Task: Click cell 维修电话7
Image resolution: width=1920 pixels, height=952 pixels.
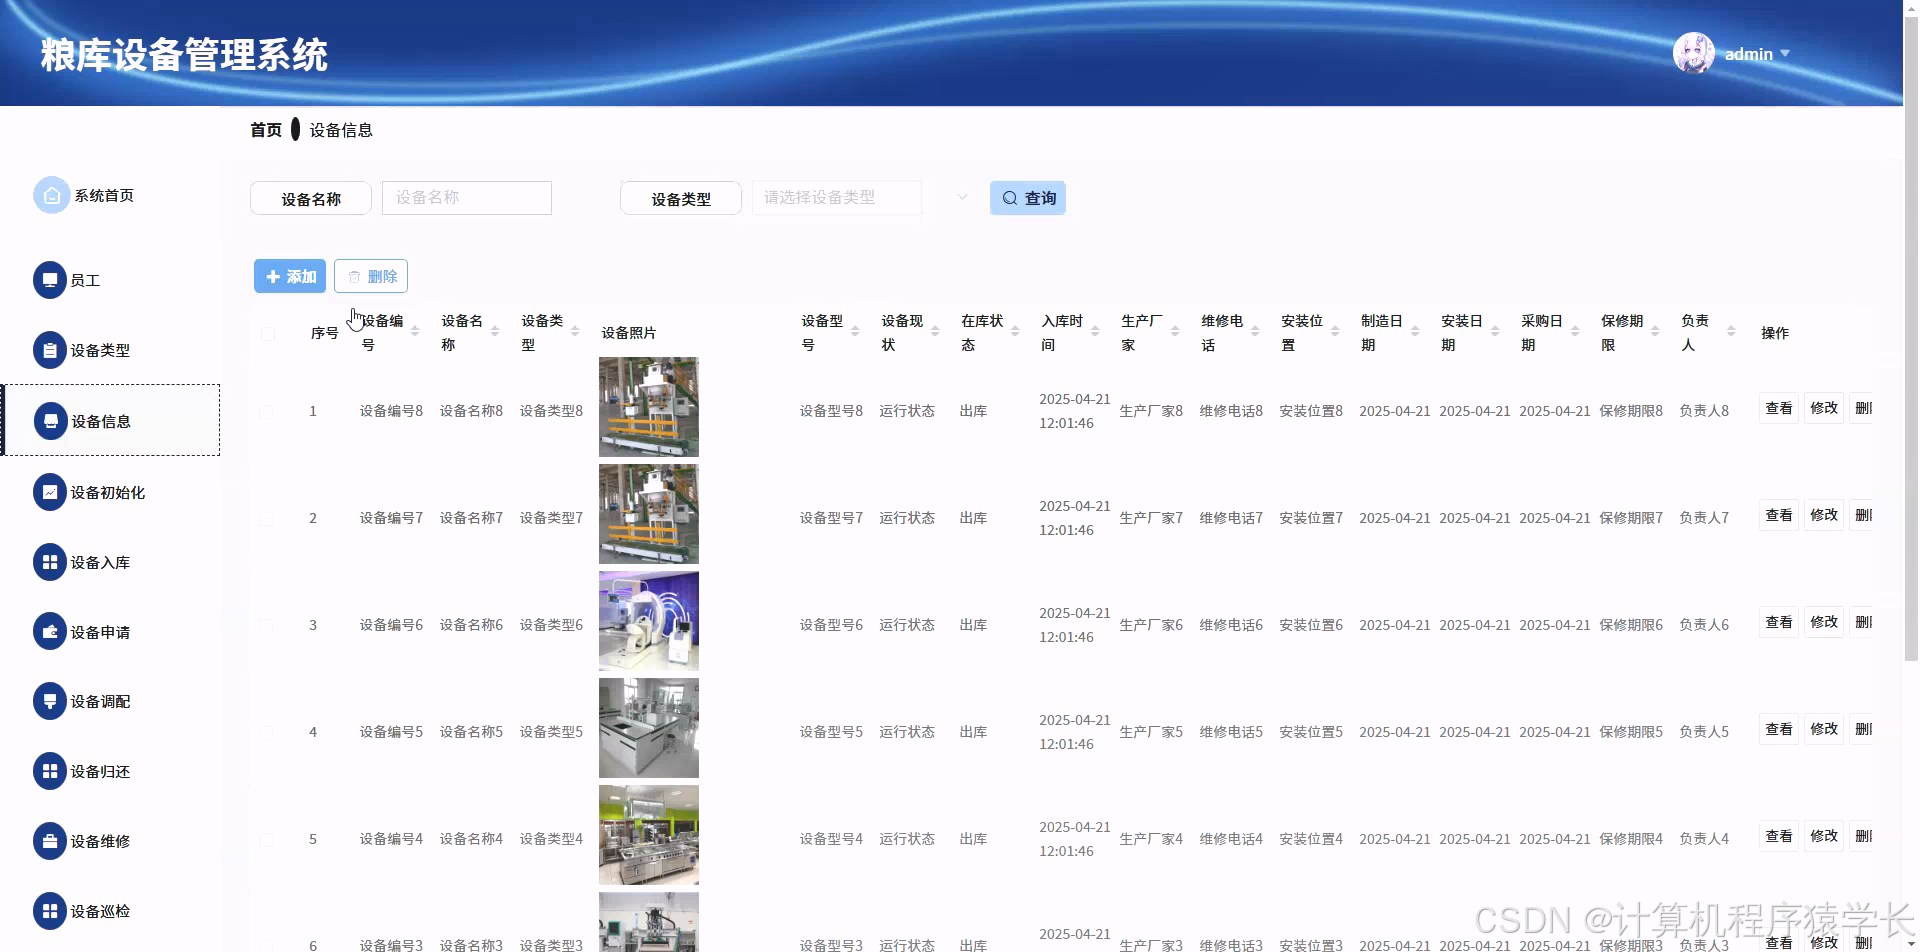Action: click(x=1231, y=518)
